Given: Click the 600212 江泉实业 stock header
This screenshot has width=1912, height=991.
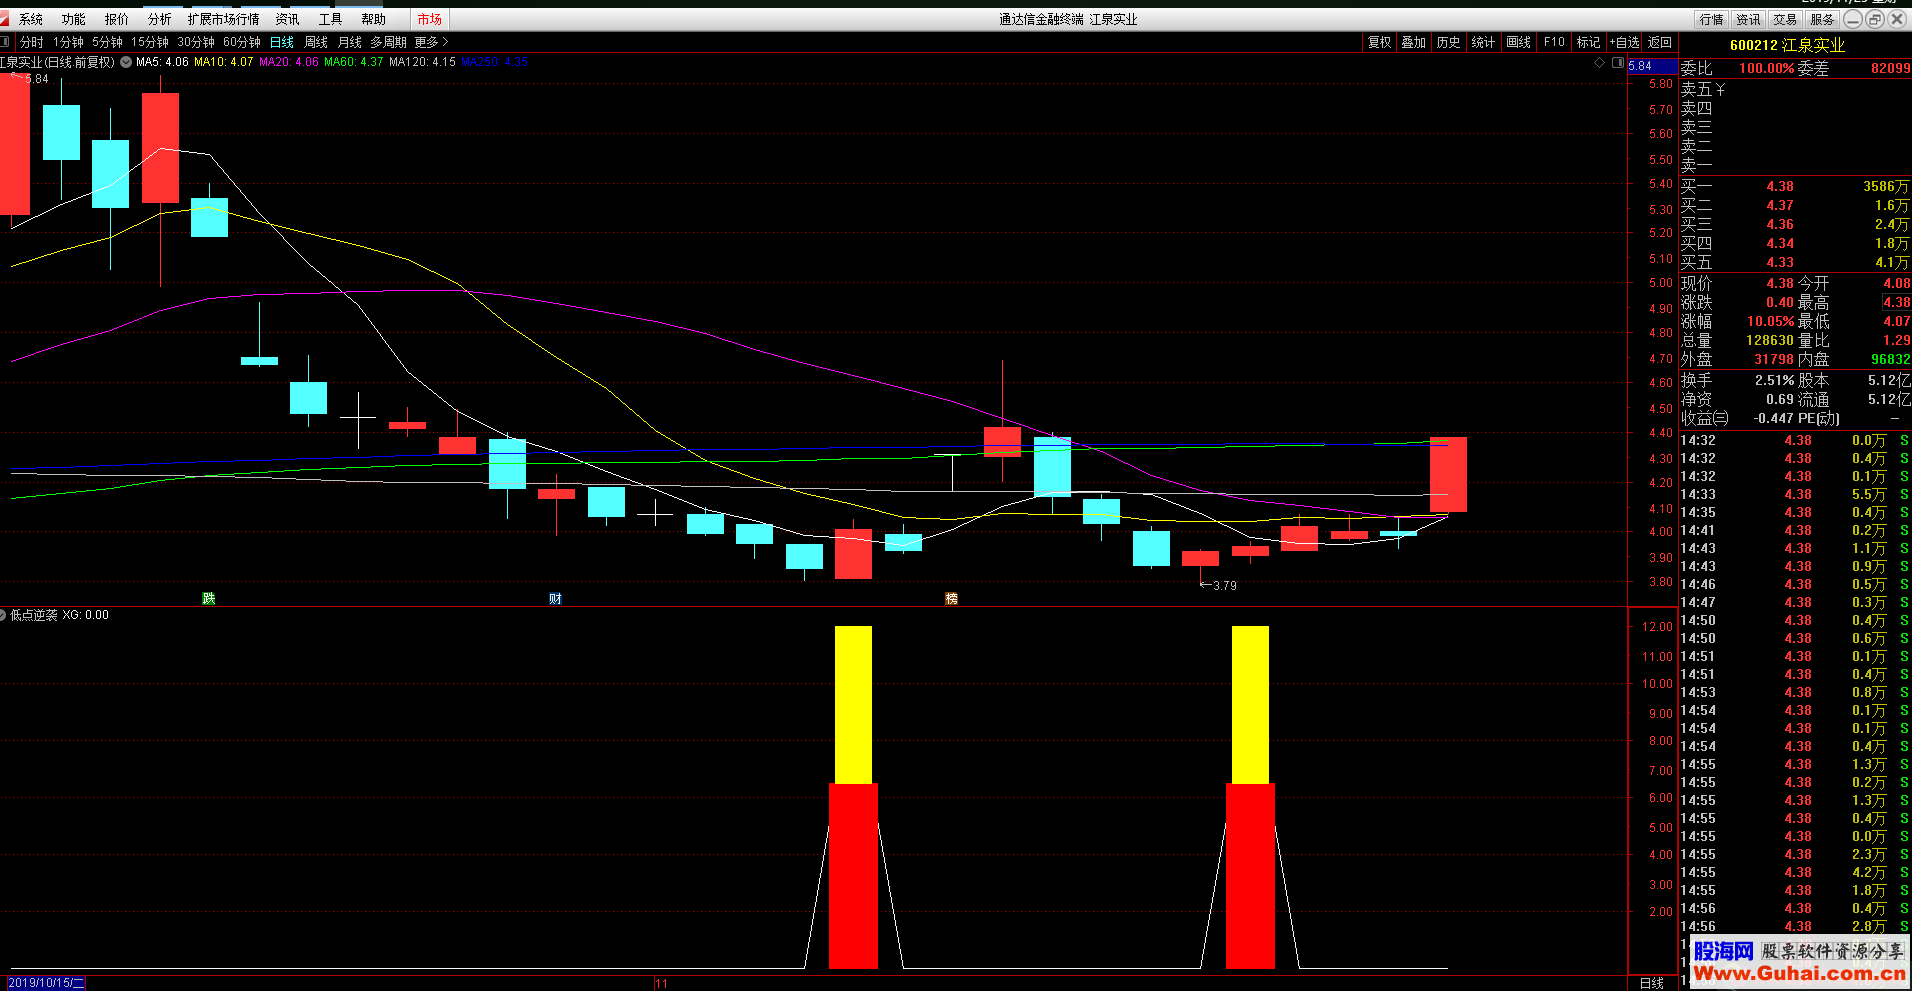Looking at the screenshot, I should pyautogui.click(x=1787, y=45).
